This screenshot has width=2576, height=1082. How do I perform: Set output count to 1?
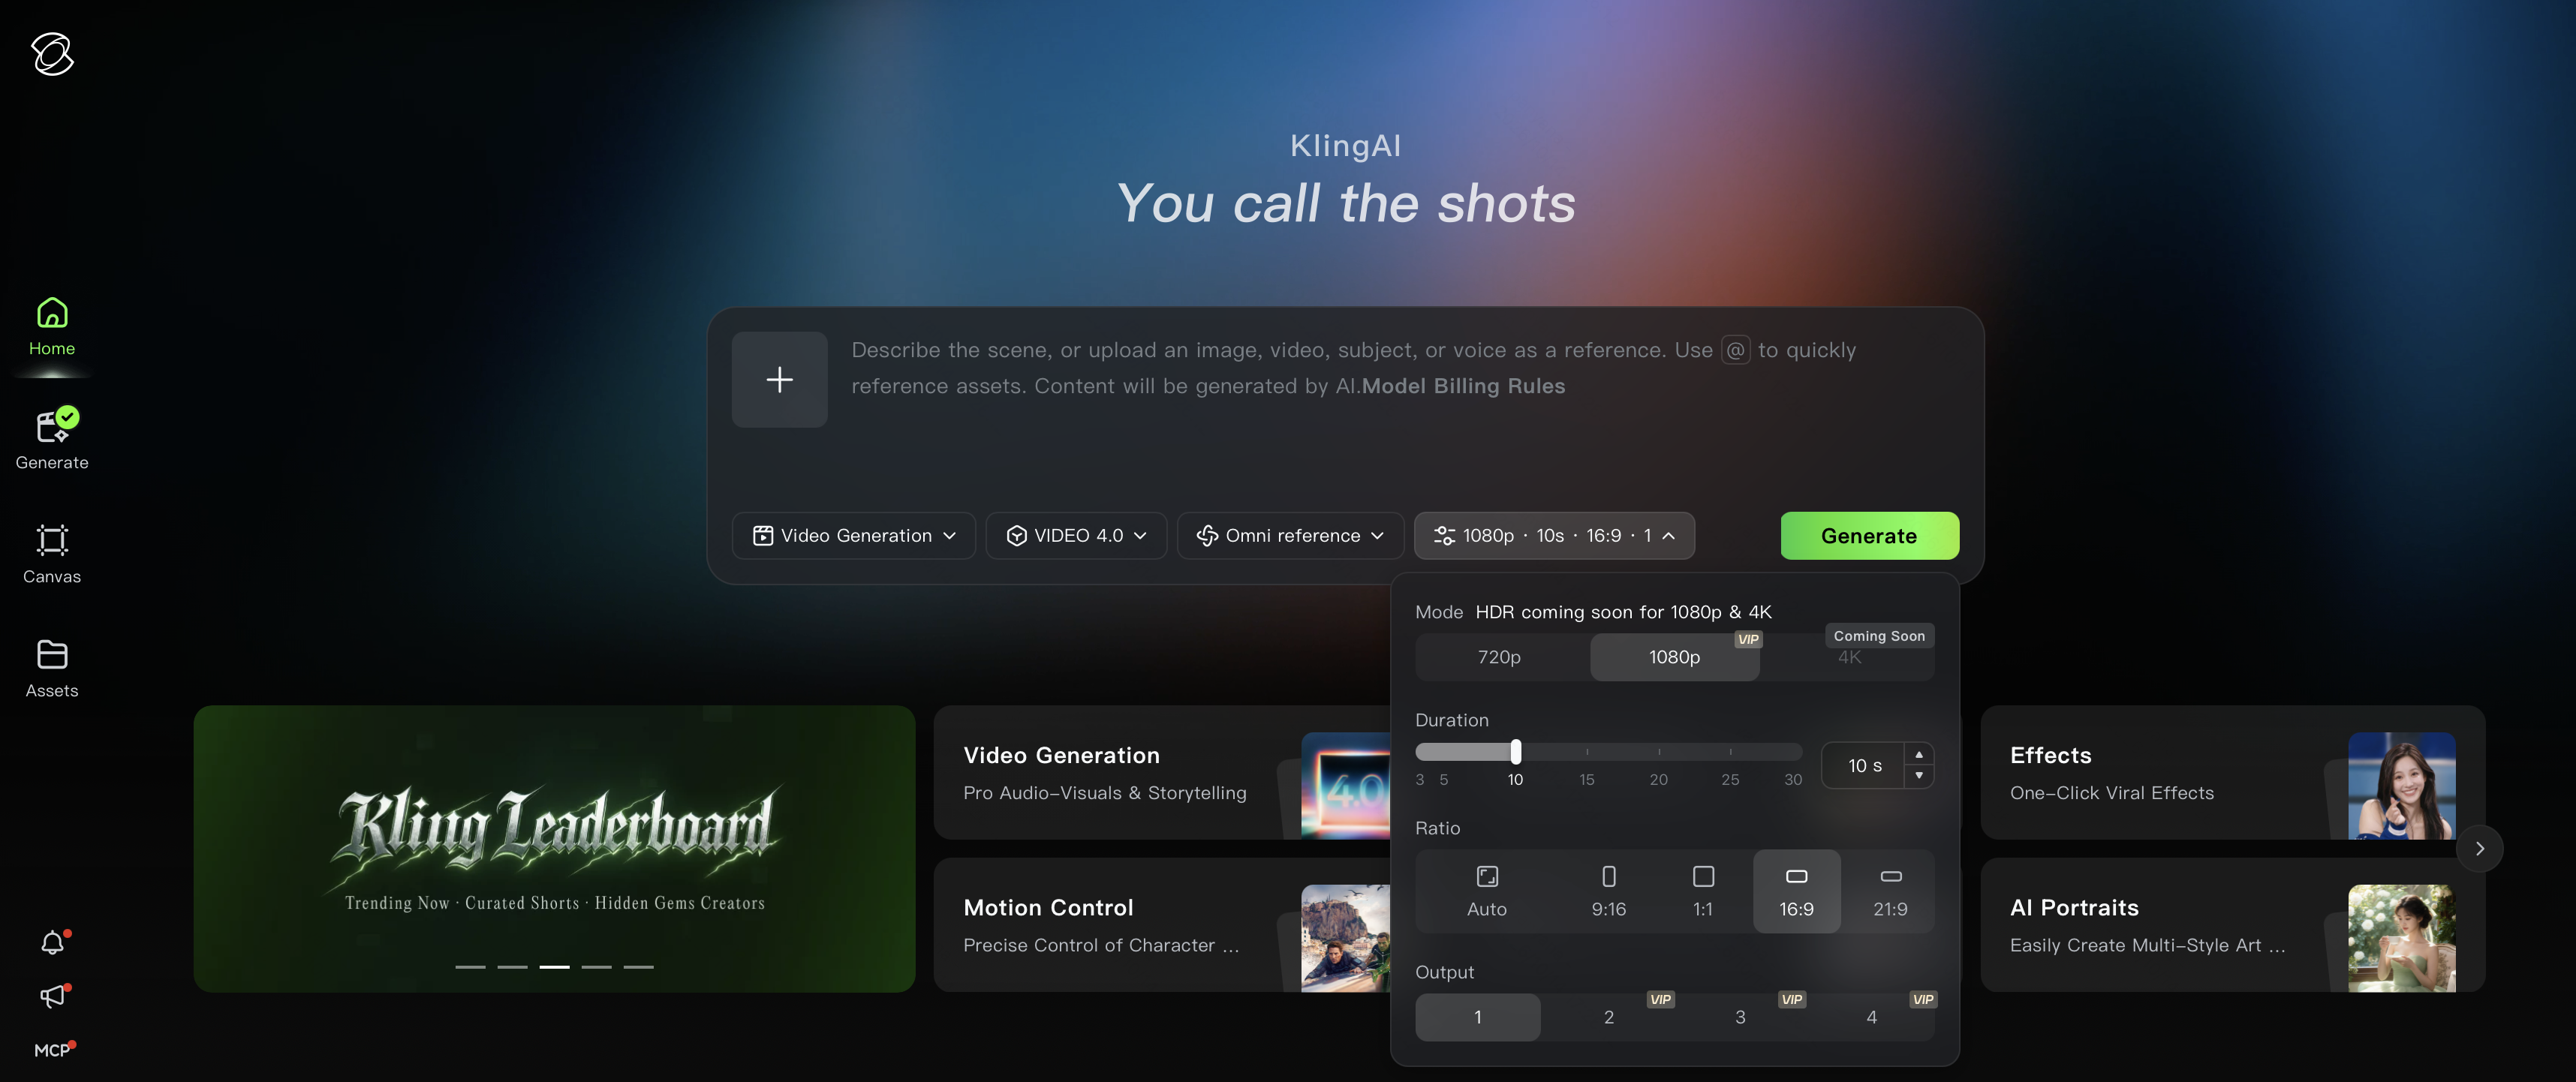point(1477,1017)
